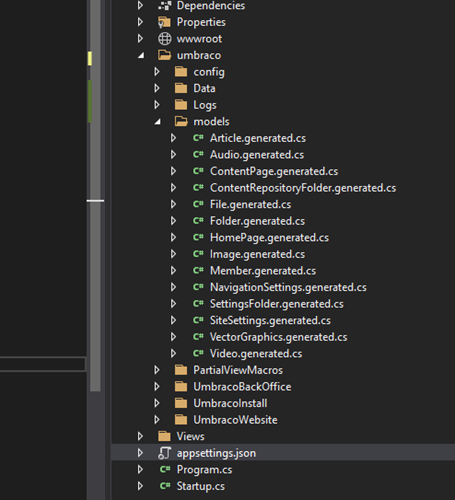Click the Data folder icon
This screenshot has width=455, height=500.
pos(181,88)
